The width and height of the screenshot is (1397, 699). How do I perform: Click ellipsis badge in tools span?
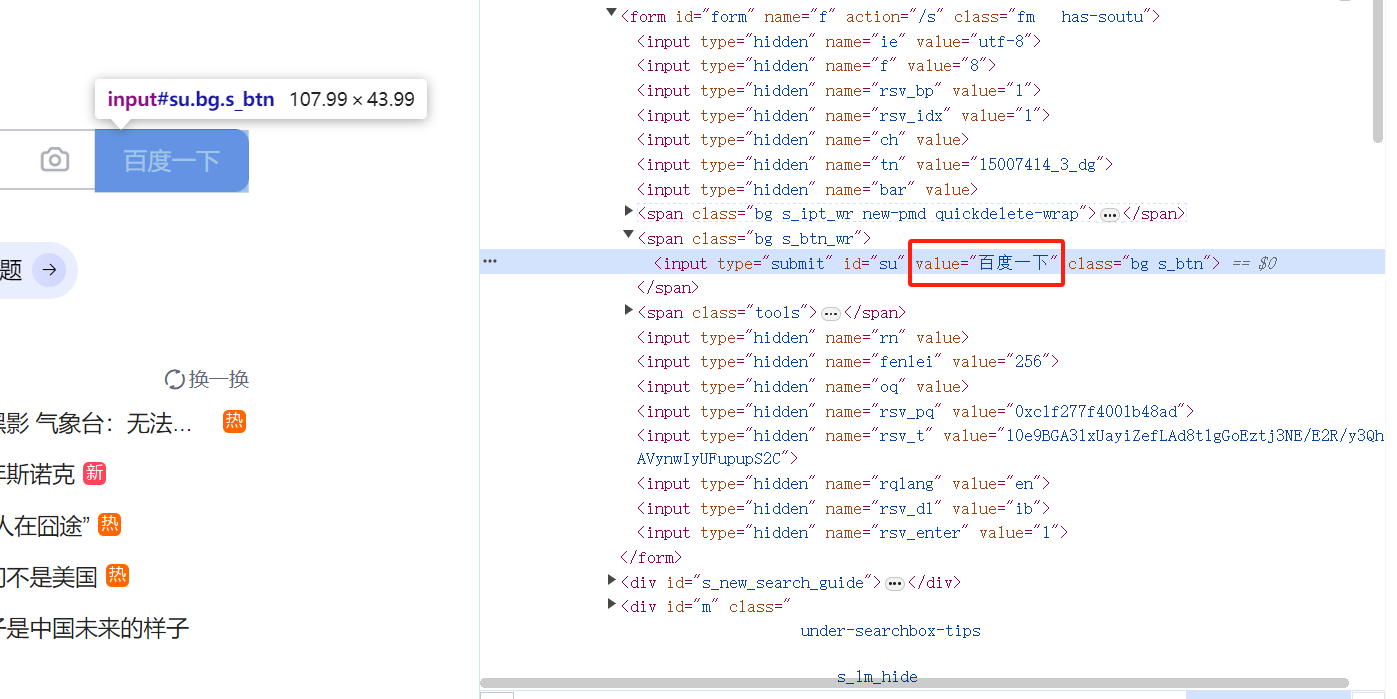point(830,314)
